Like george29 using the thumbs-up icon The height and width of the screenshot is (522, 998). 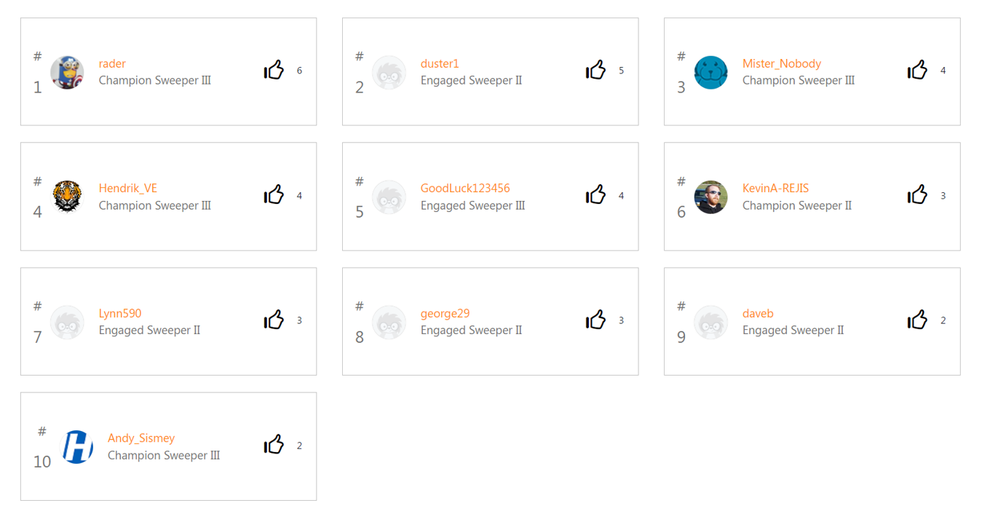pos(596,321)
